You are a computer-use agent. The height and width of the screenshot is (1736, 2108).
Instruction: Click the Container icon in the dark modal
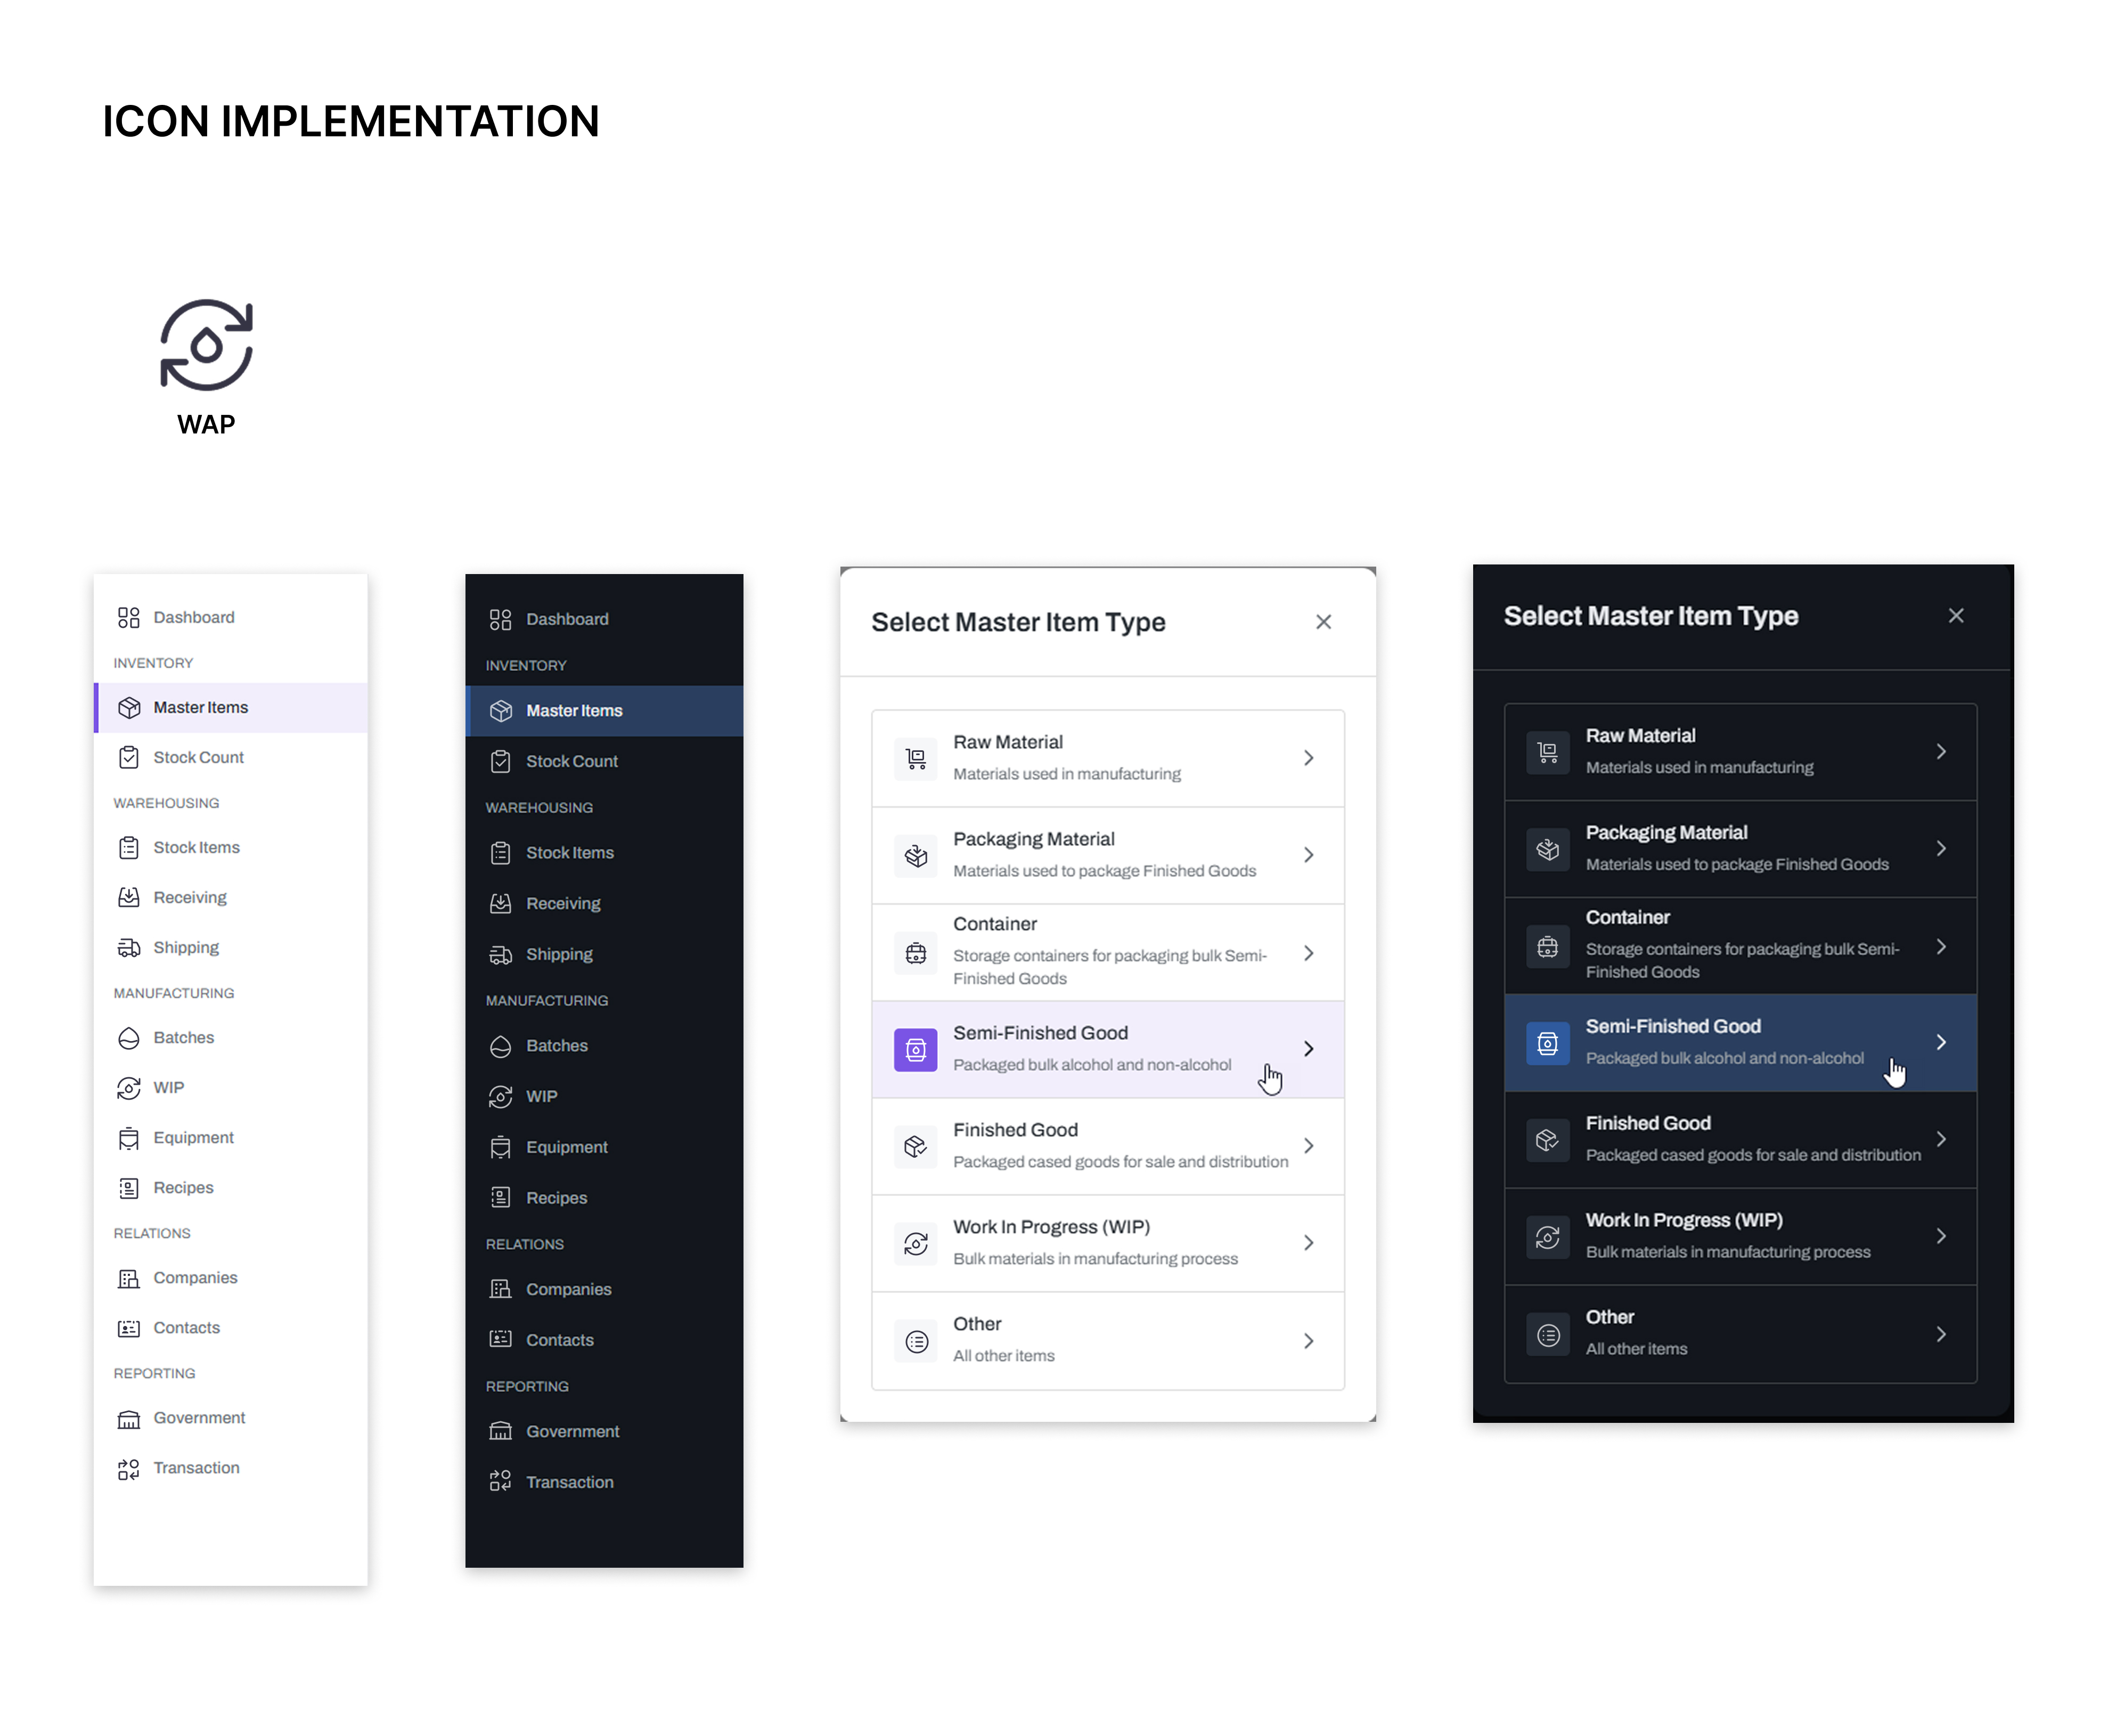click(1547, 946)
